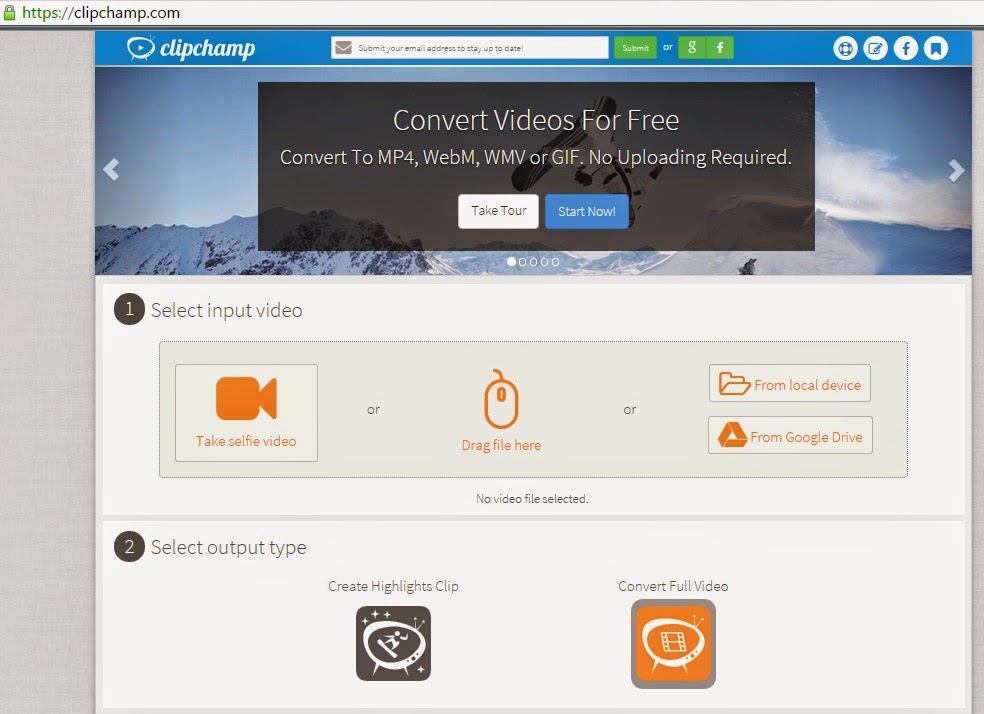The width and height of the screenshot is (984, 714).
Task: Open the From local device folder button
Action: coord(789,383)
